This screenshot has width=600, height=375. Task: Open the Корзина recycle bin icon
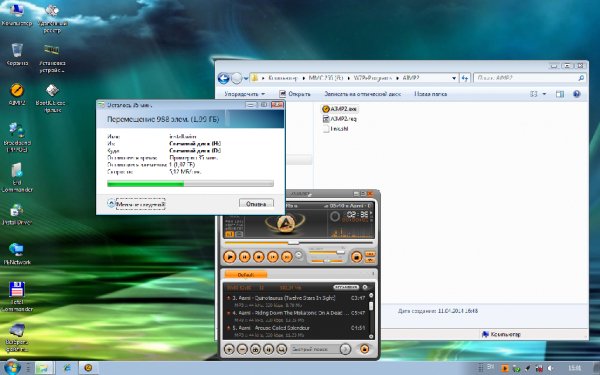pos(17,55)
